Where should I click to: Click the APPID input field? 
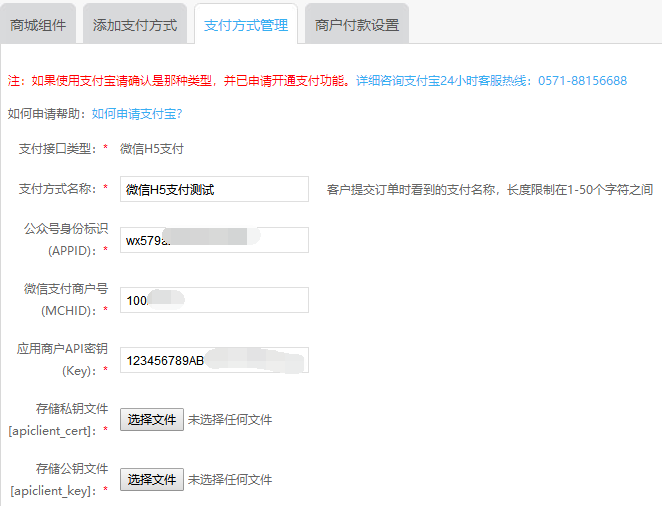tap(214, 240)
